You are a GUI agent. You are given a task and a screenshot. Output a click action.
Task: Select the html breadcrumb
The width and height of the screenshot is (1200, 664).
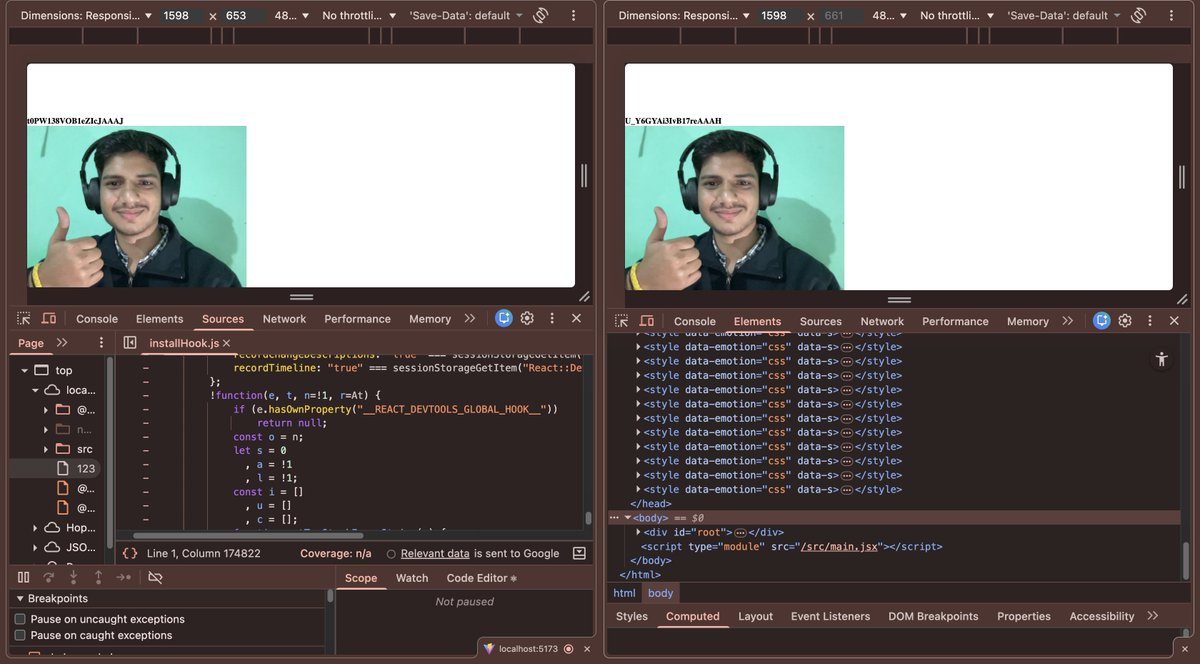click(x=624, y=593)
